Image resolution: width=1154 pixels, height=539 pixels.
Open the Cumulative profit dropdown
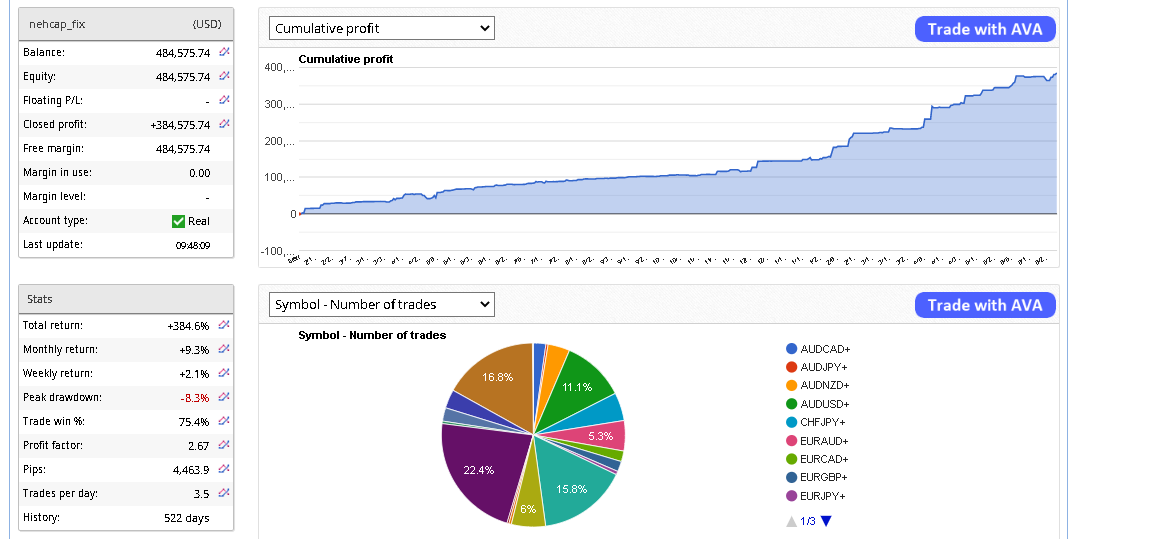(x=382, y=28)
